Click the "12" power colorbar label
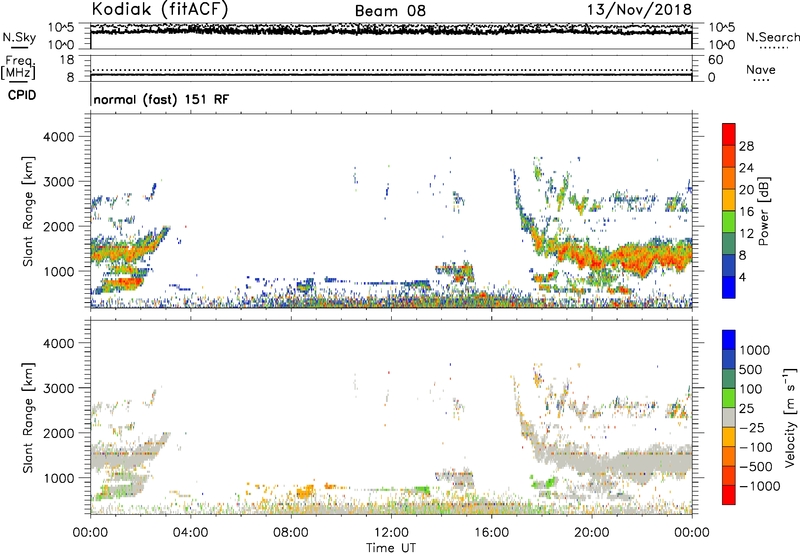The image size is (800, 554). coord(746,234)
